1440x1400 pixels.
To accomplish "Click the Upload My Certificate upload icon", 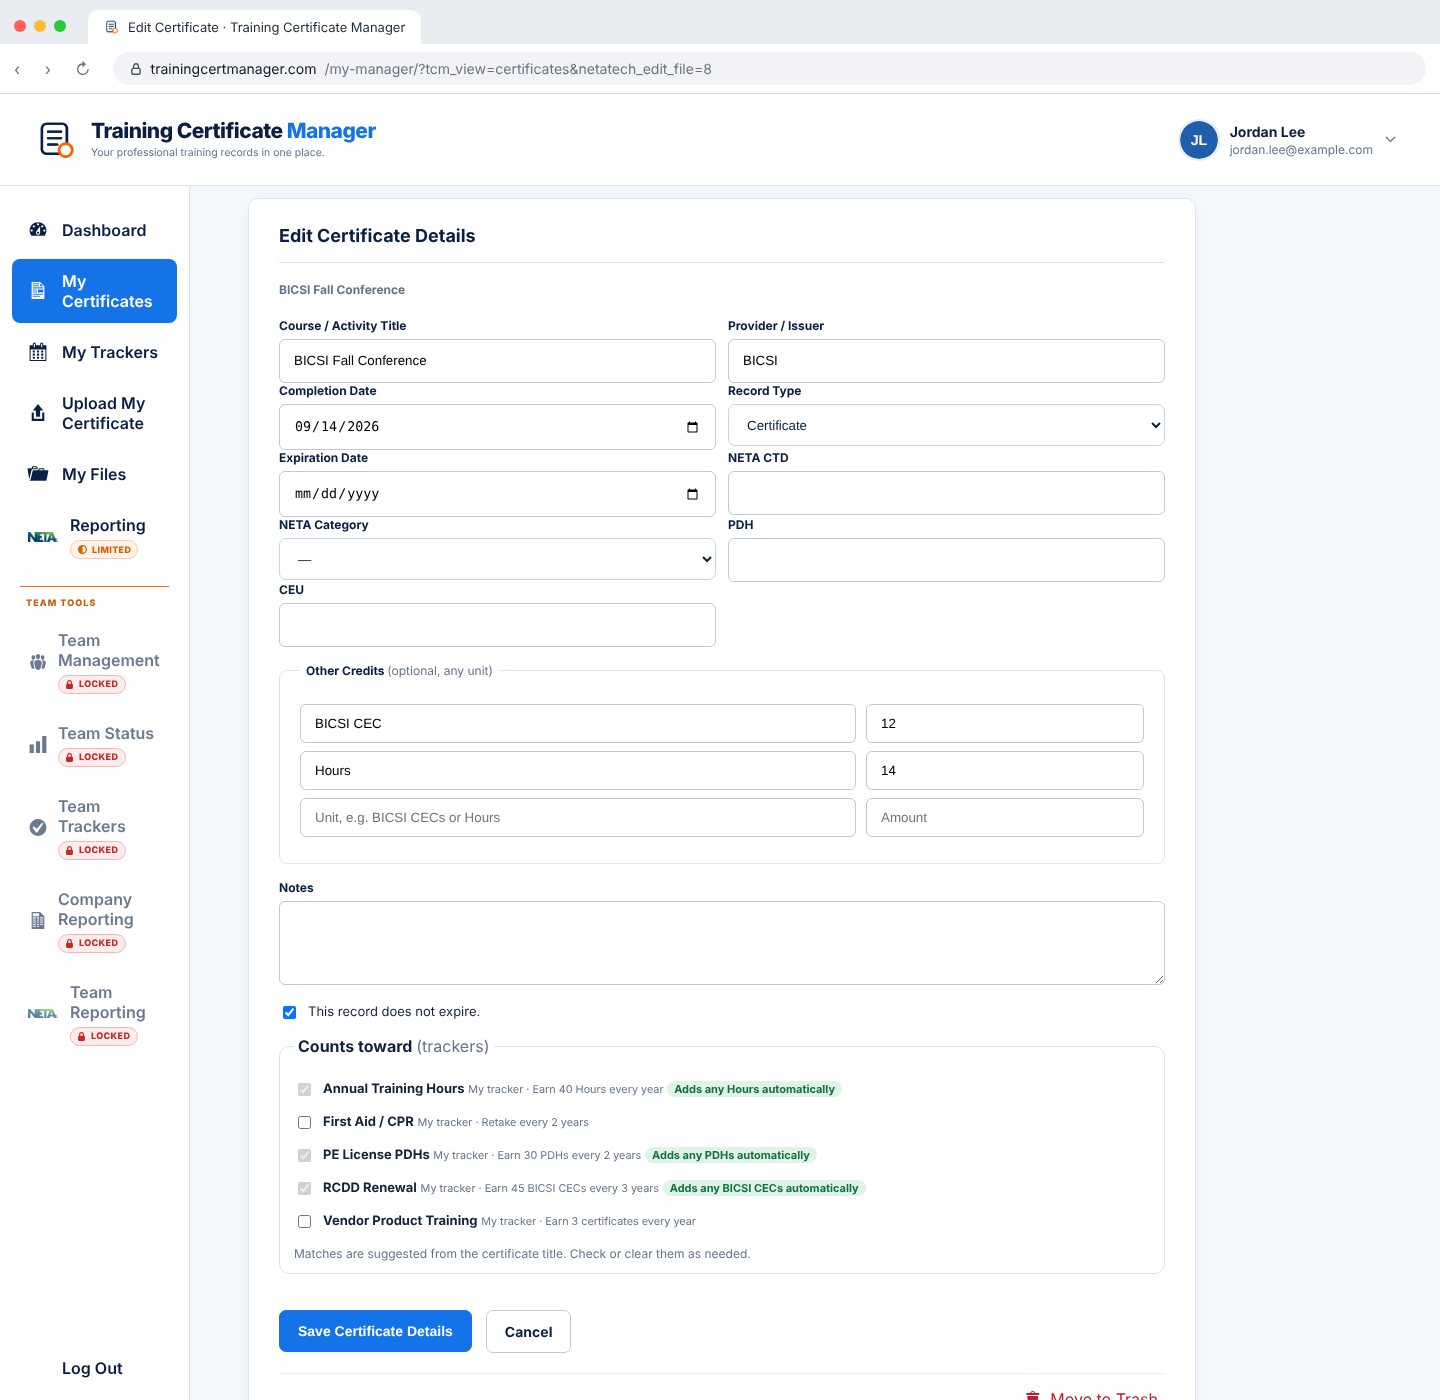I will [38, 413].
